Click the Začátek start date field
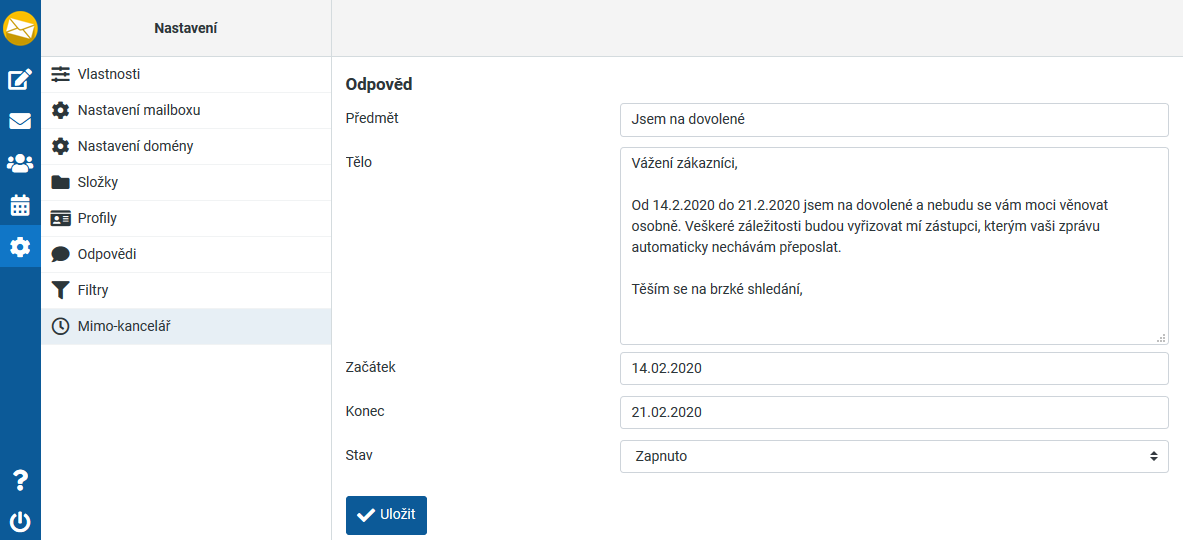Viewport: 1183px width, 540px height. point(893,368)
